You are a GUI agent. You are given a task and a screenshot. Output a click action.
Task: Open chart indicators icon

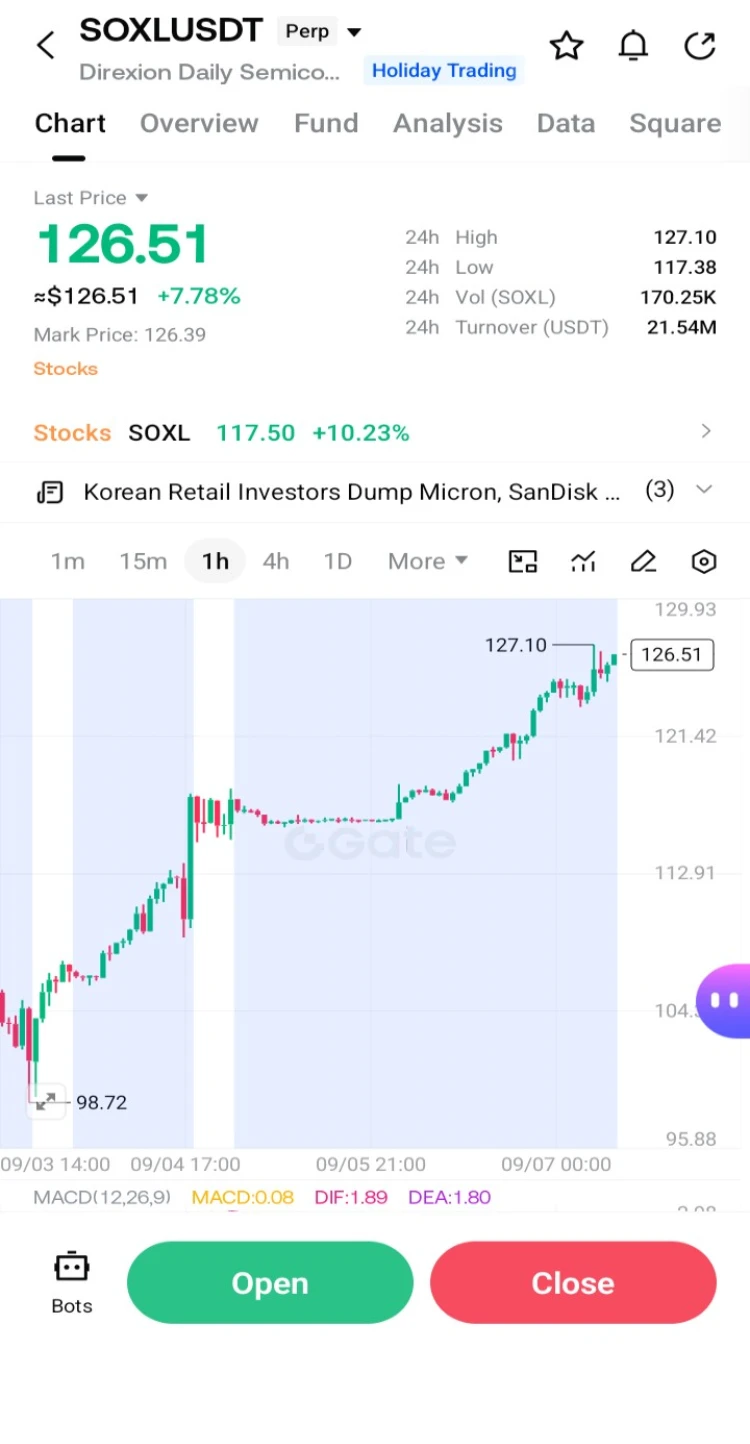tap(583, 562)
